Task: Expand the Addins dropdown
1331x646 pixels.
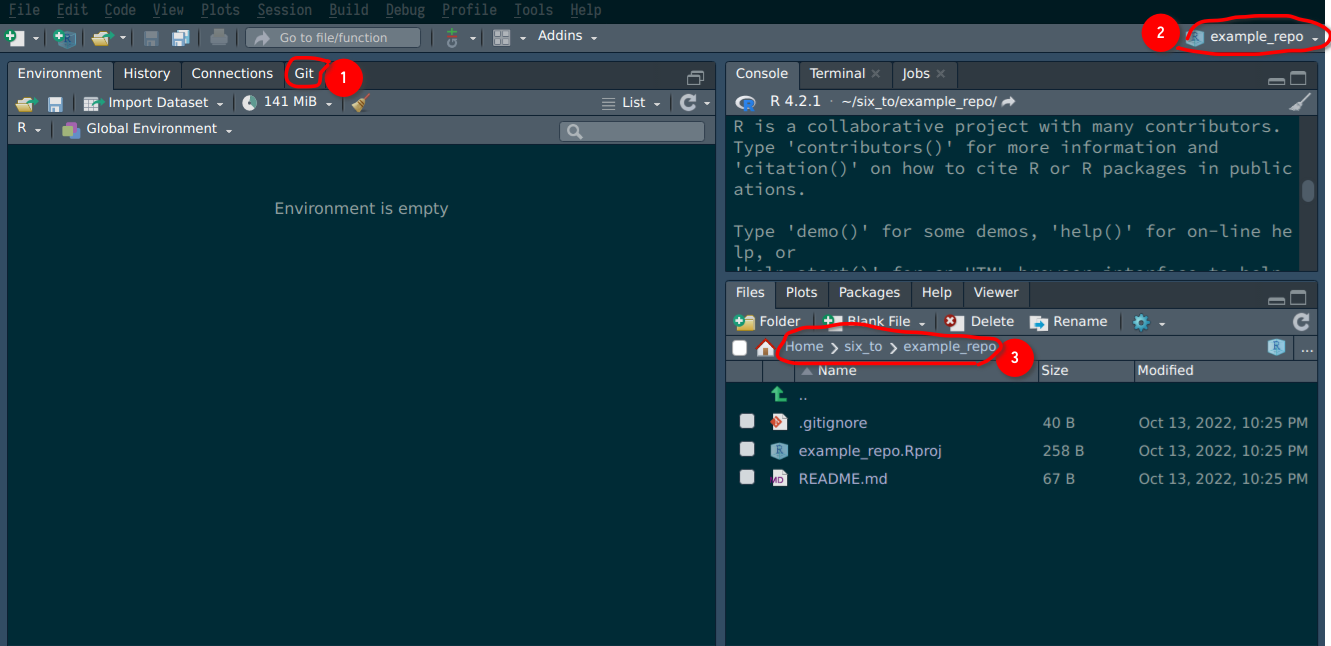Action: point(567,36)
